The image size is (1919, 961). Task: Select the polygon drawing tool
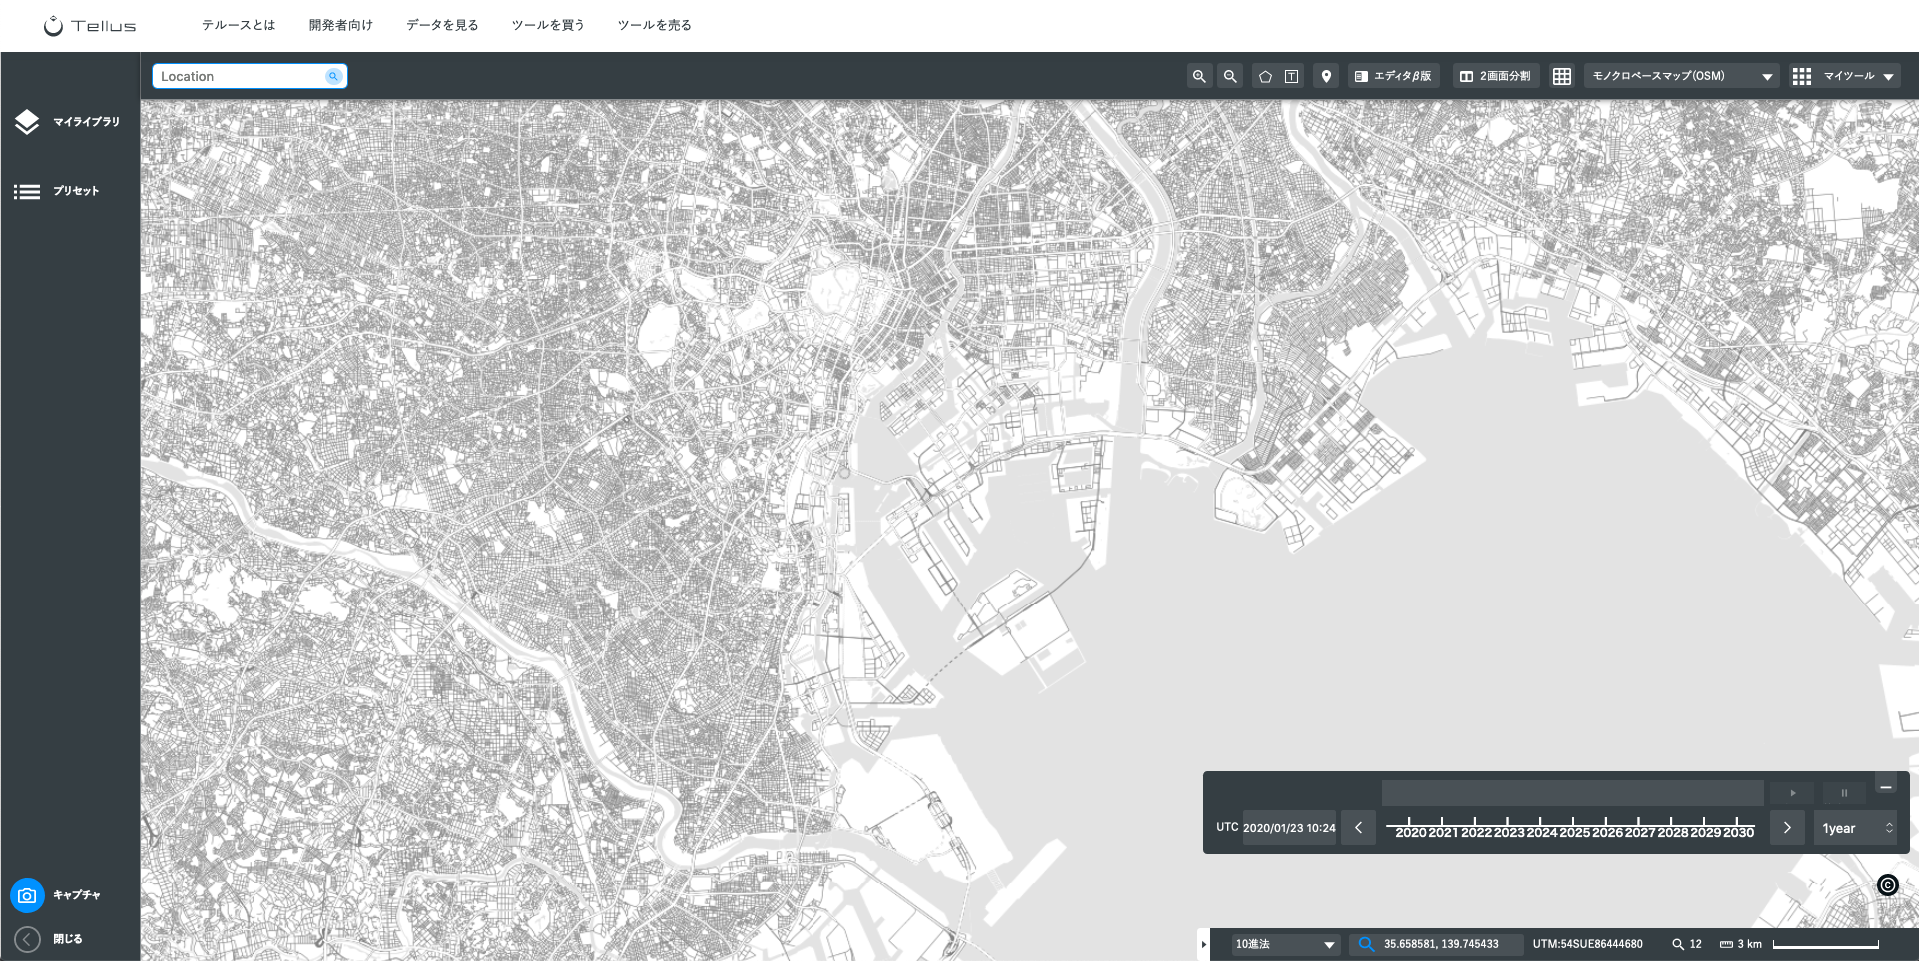coord(1265,76)
